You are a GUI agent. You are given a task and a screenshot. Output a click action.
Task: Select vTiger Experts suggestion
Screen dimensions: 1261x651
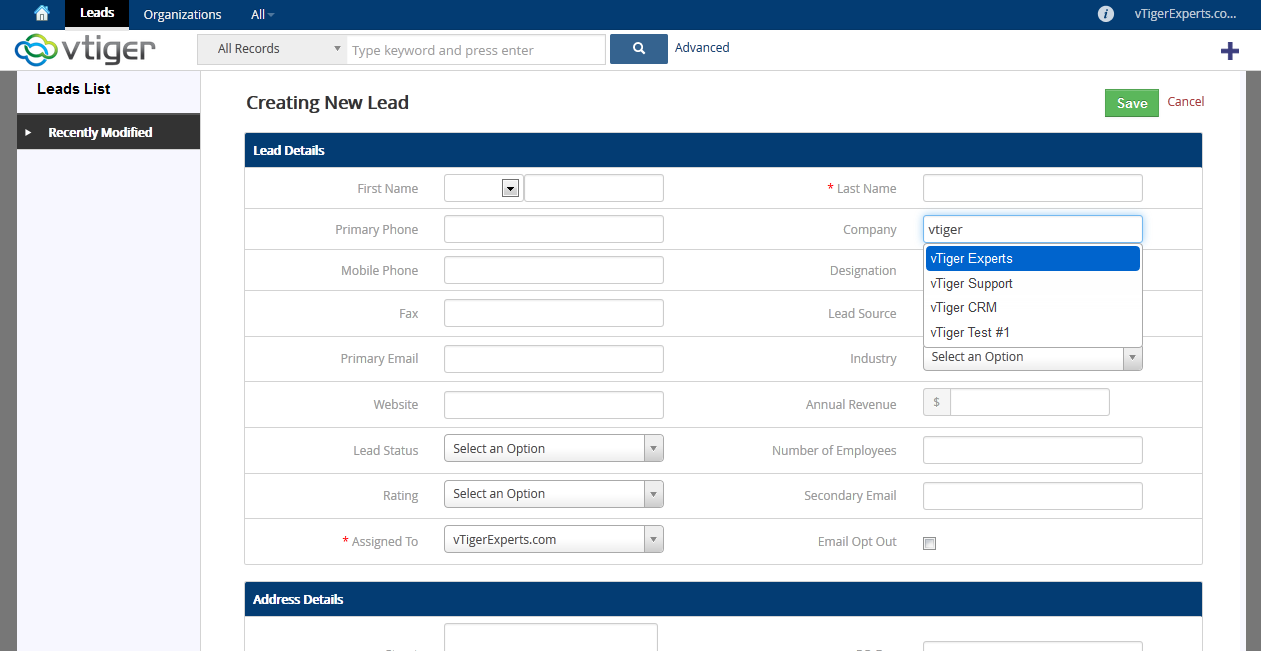pyautogui.click(x=1032, y=258)
